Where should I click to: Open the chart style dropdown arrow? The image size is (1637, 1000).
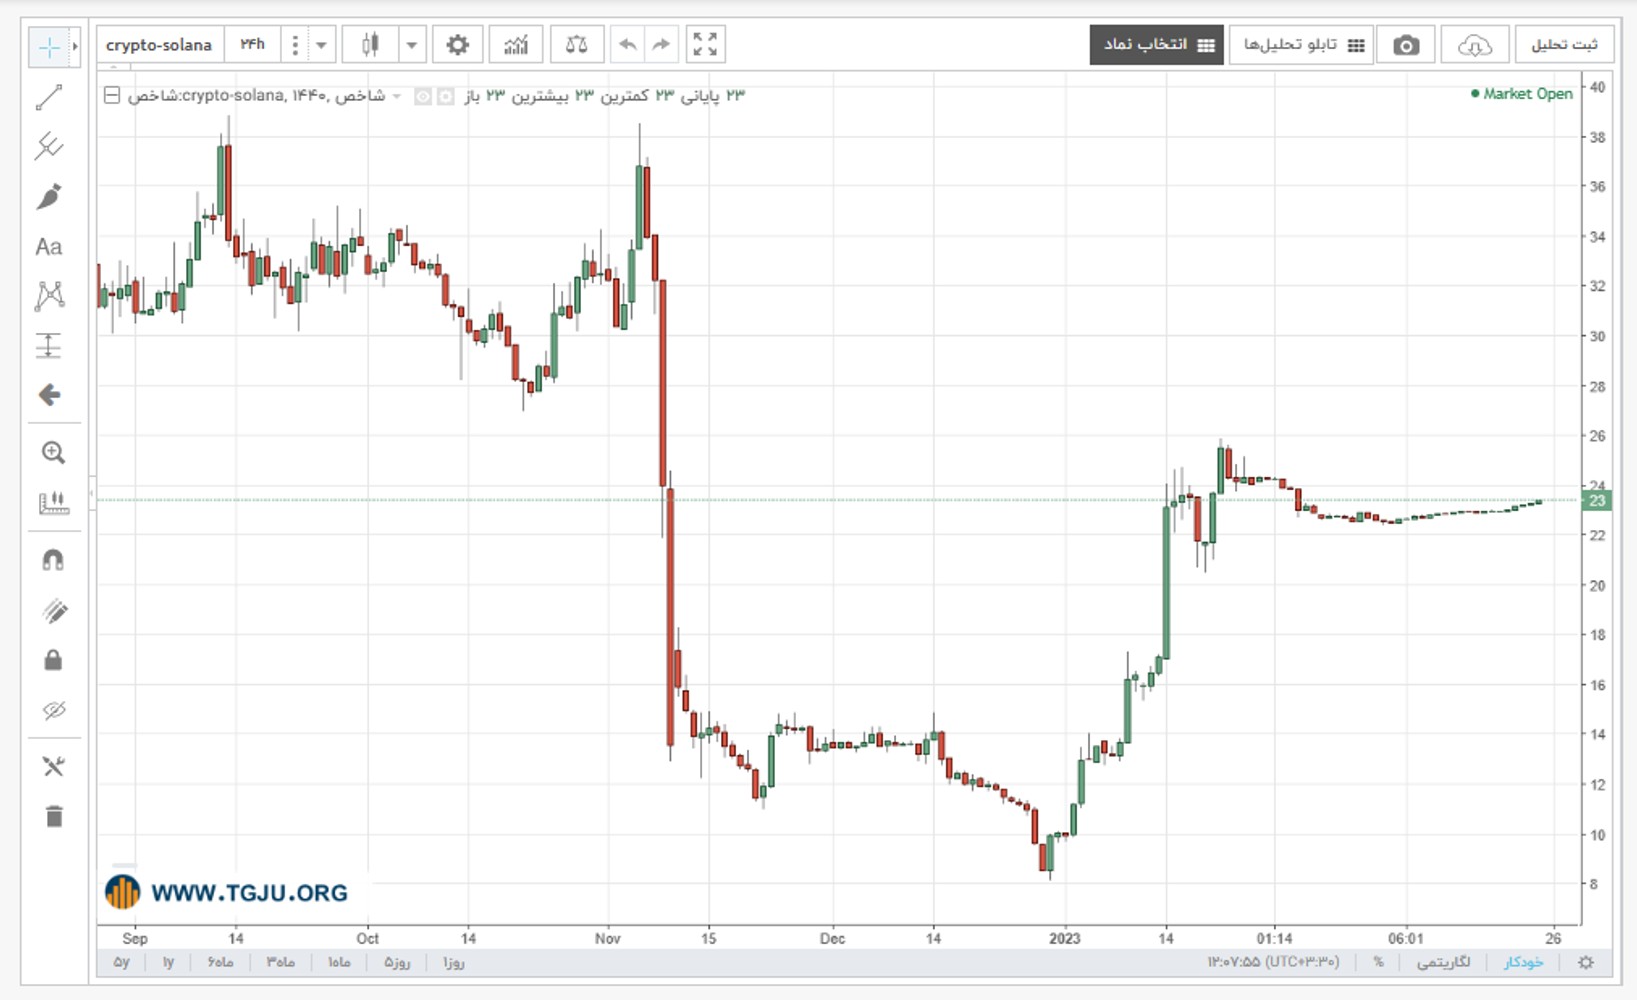(411, 45)
